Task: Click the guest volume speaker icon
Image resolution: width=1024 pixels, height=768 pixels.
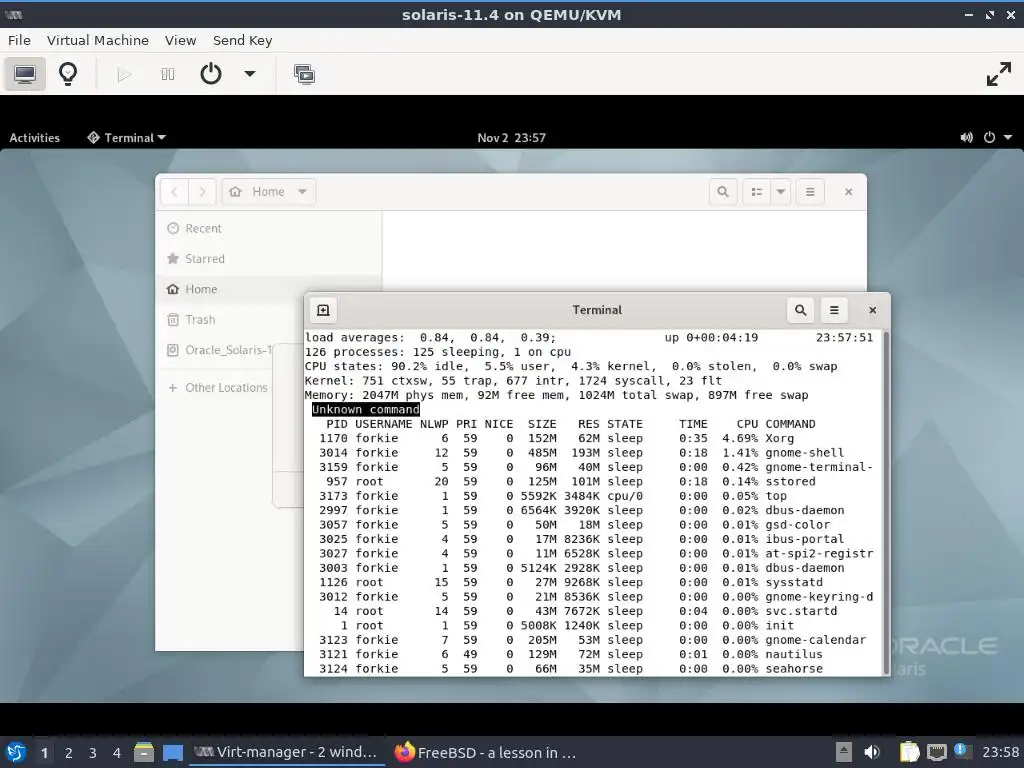Action: [x=967, y=138]
